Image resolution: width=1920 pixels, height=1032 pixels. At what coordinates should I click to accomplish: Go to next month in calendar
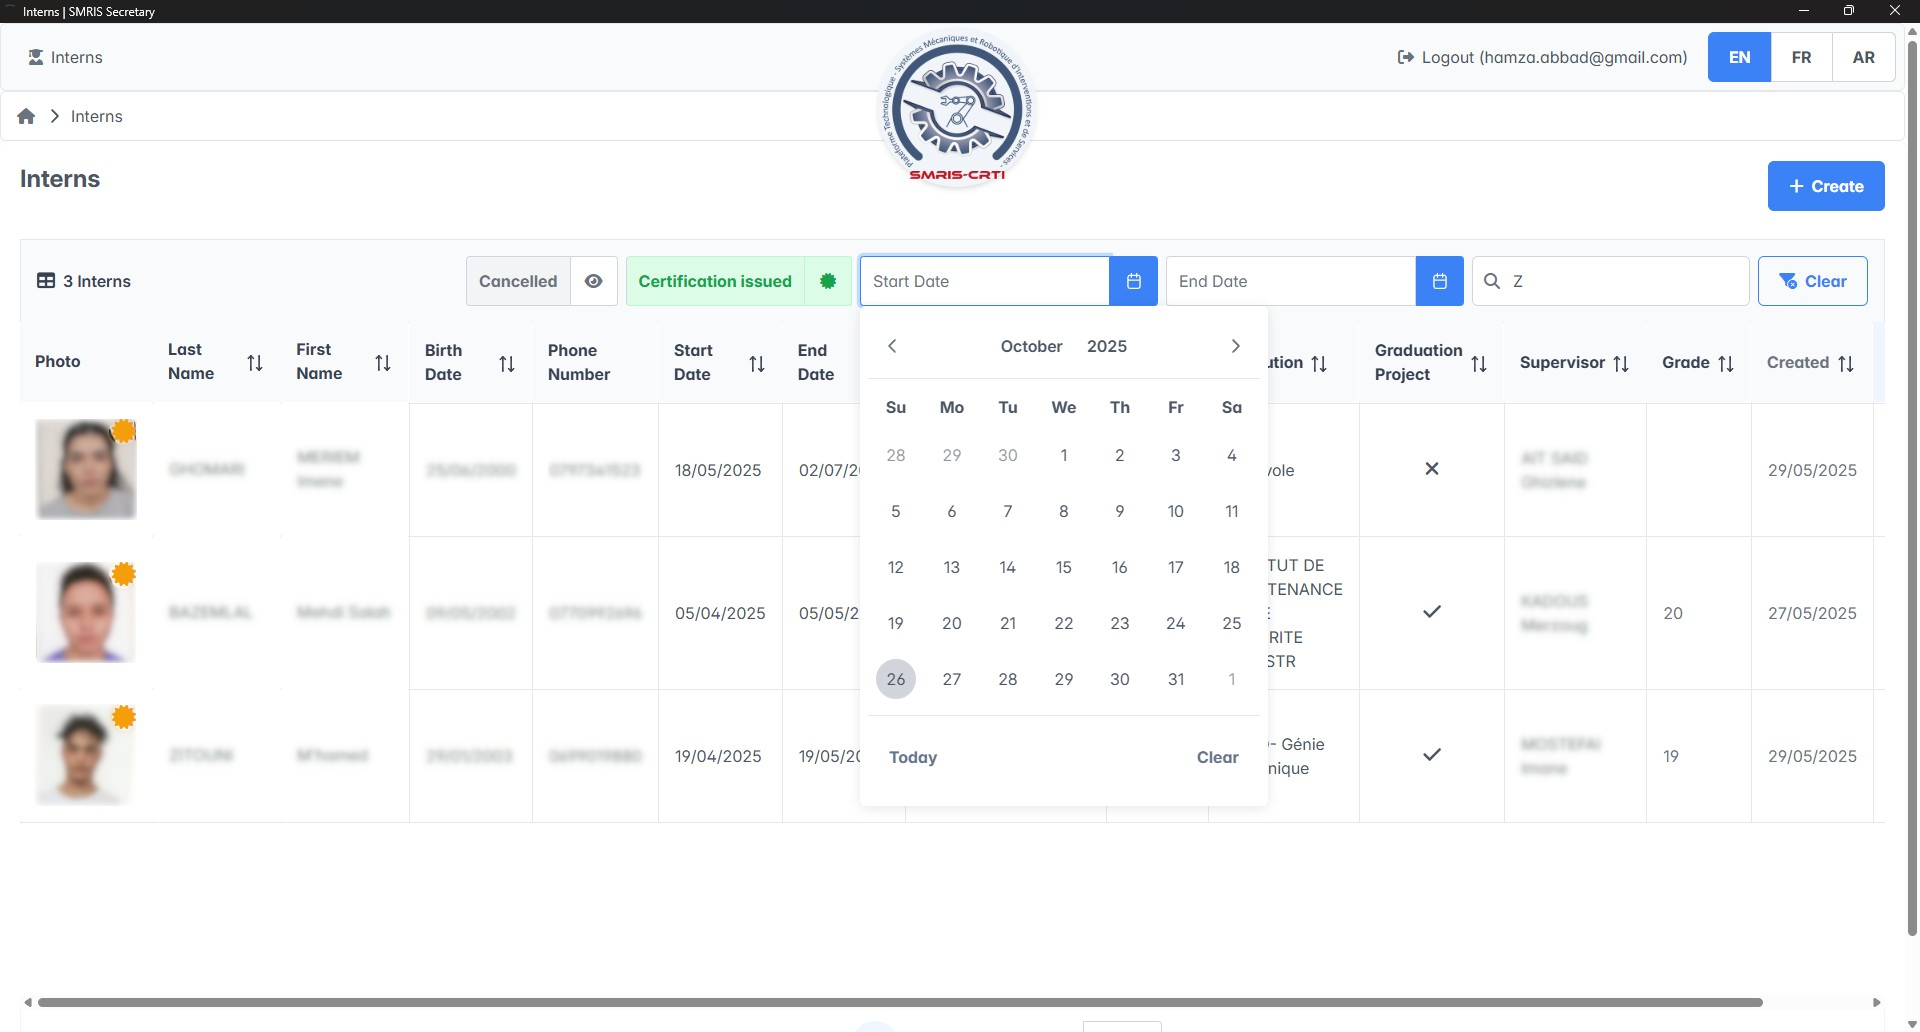click(1235, 346)
